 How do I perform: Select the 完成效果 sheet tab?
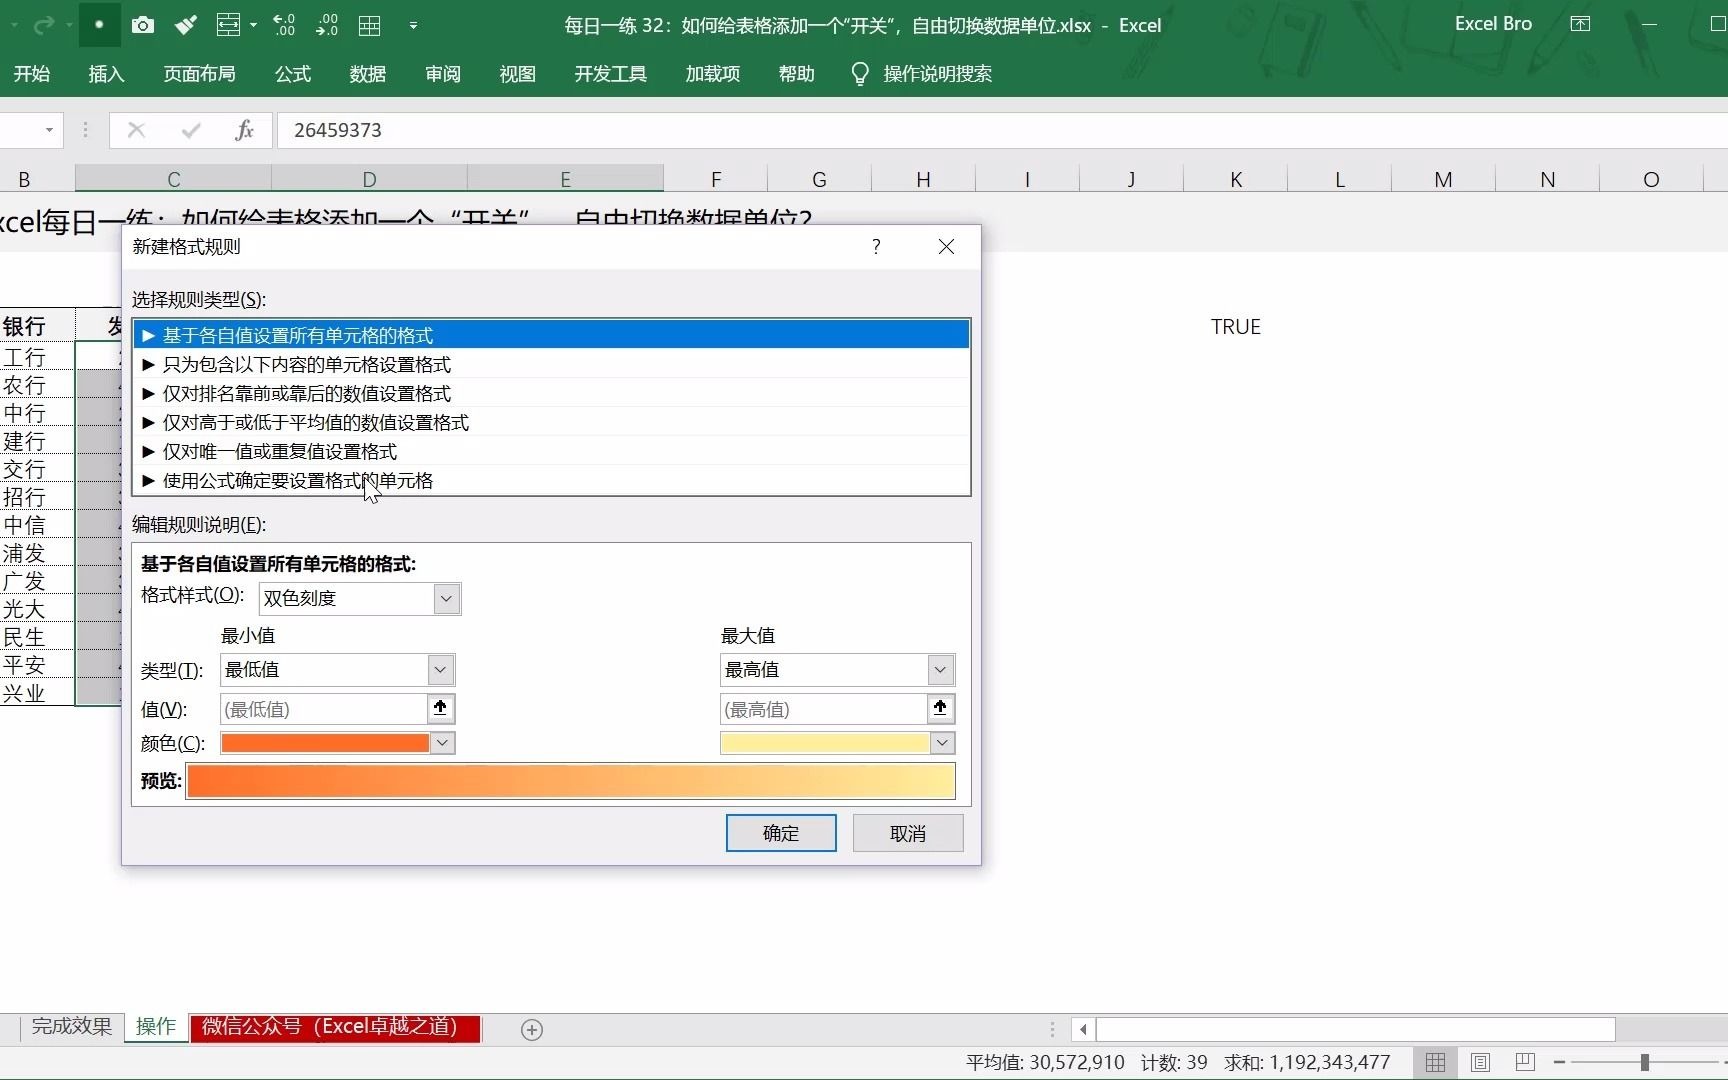point(69,1027)
